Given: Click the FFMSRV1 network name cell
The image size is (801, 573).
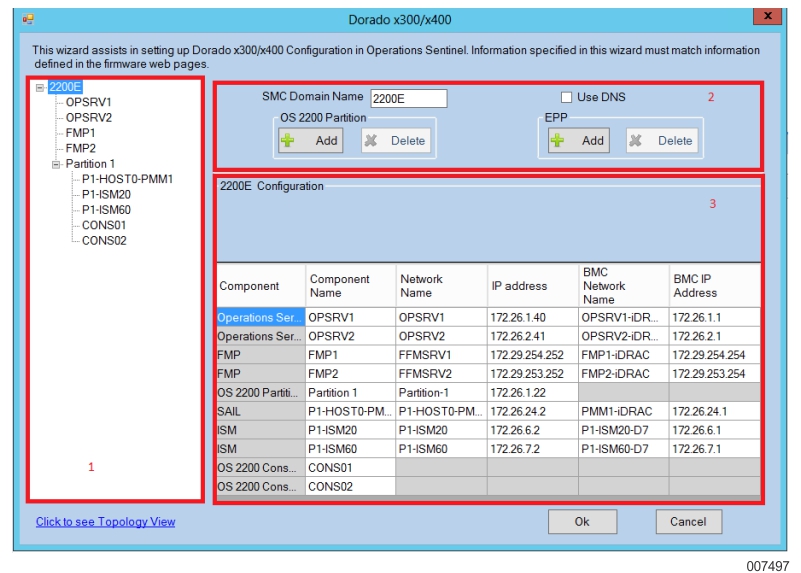Looking at the screenshot, I should tap(442, 355).
